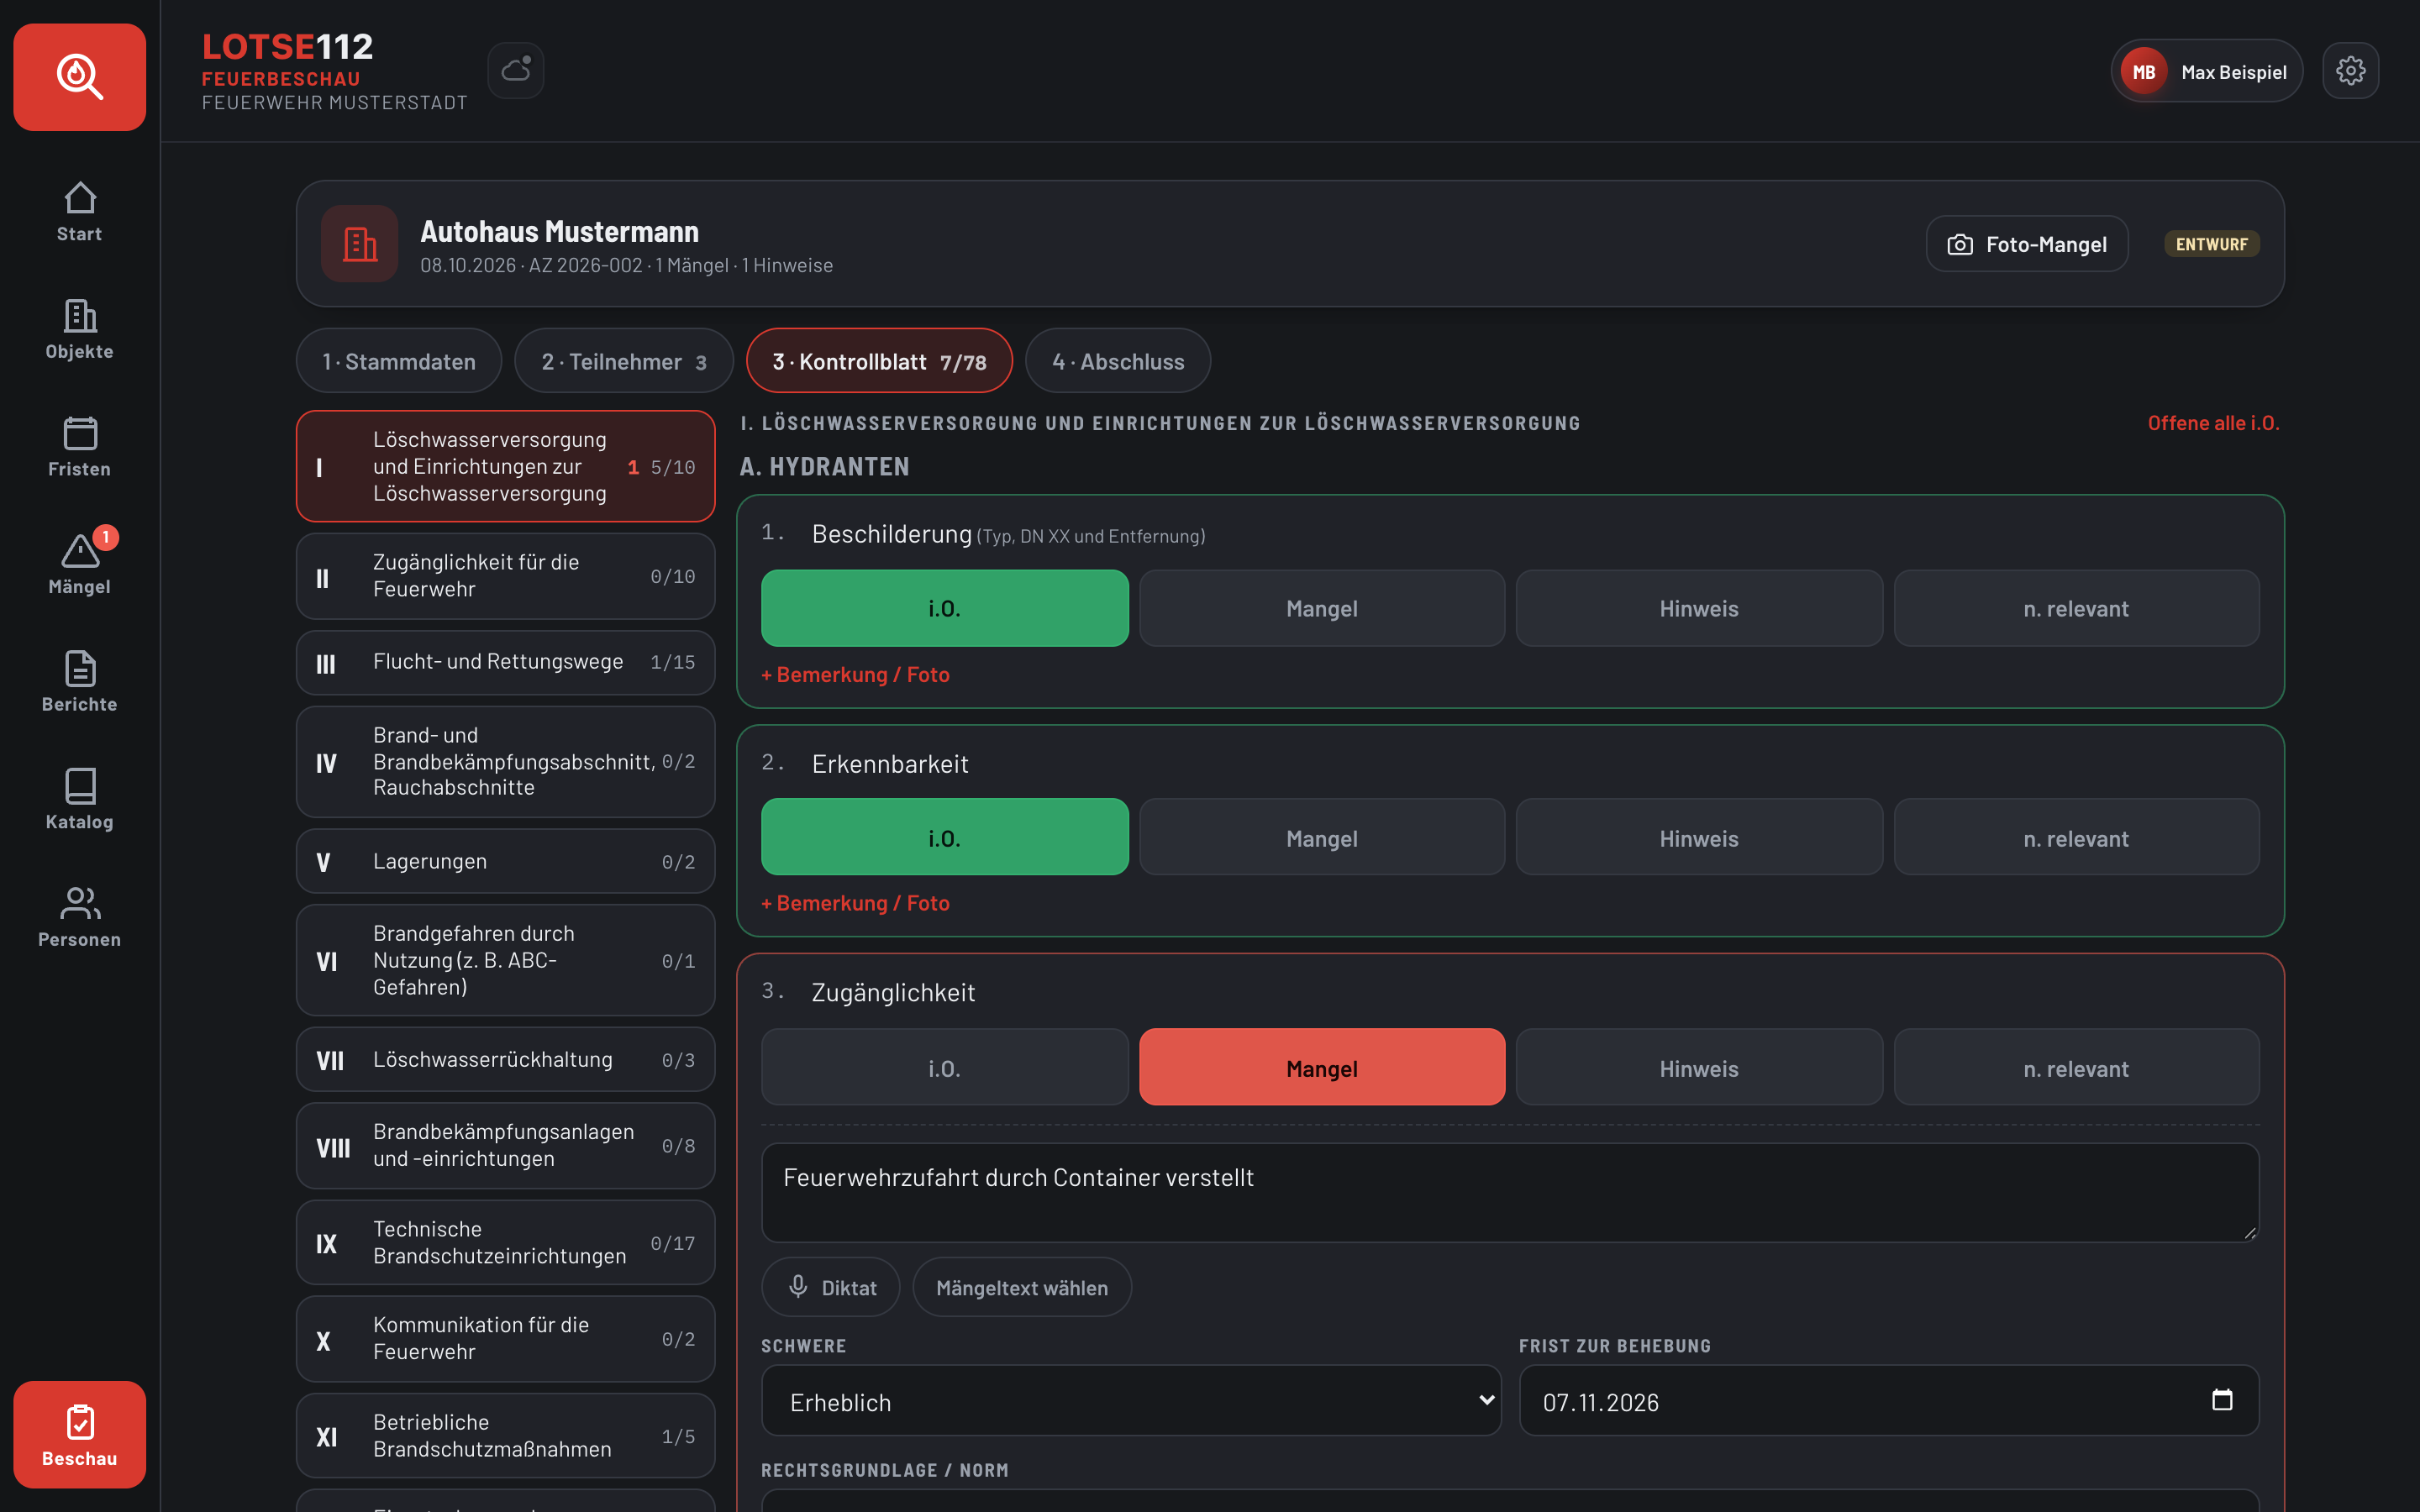Open the date picker calendar icon
The height and width of the screenshot is (1512, 2420).
point(2222,1400)
